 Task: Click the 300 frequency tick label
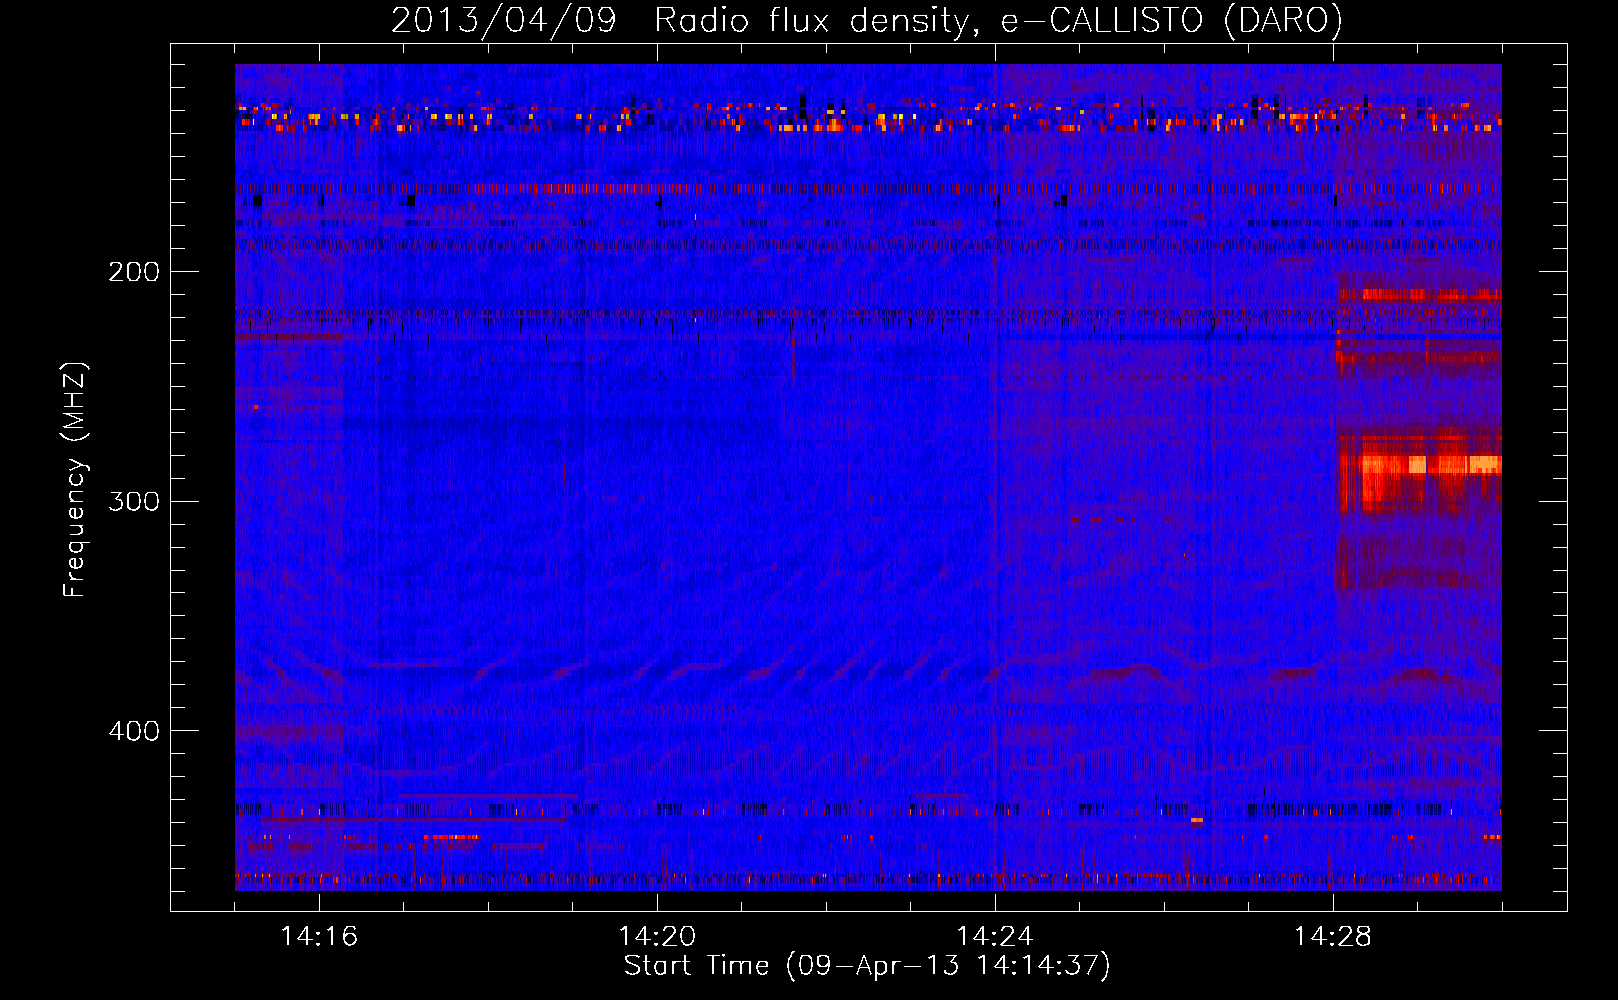[x=133, y=501]
